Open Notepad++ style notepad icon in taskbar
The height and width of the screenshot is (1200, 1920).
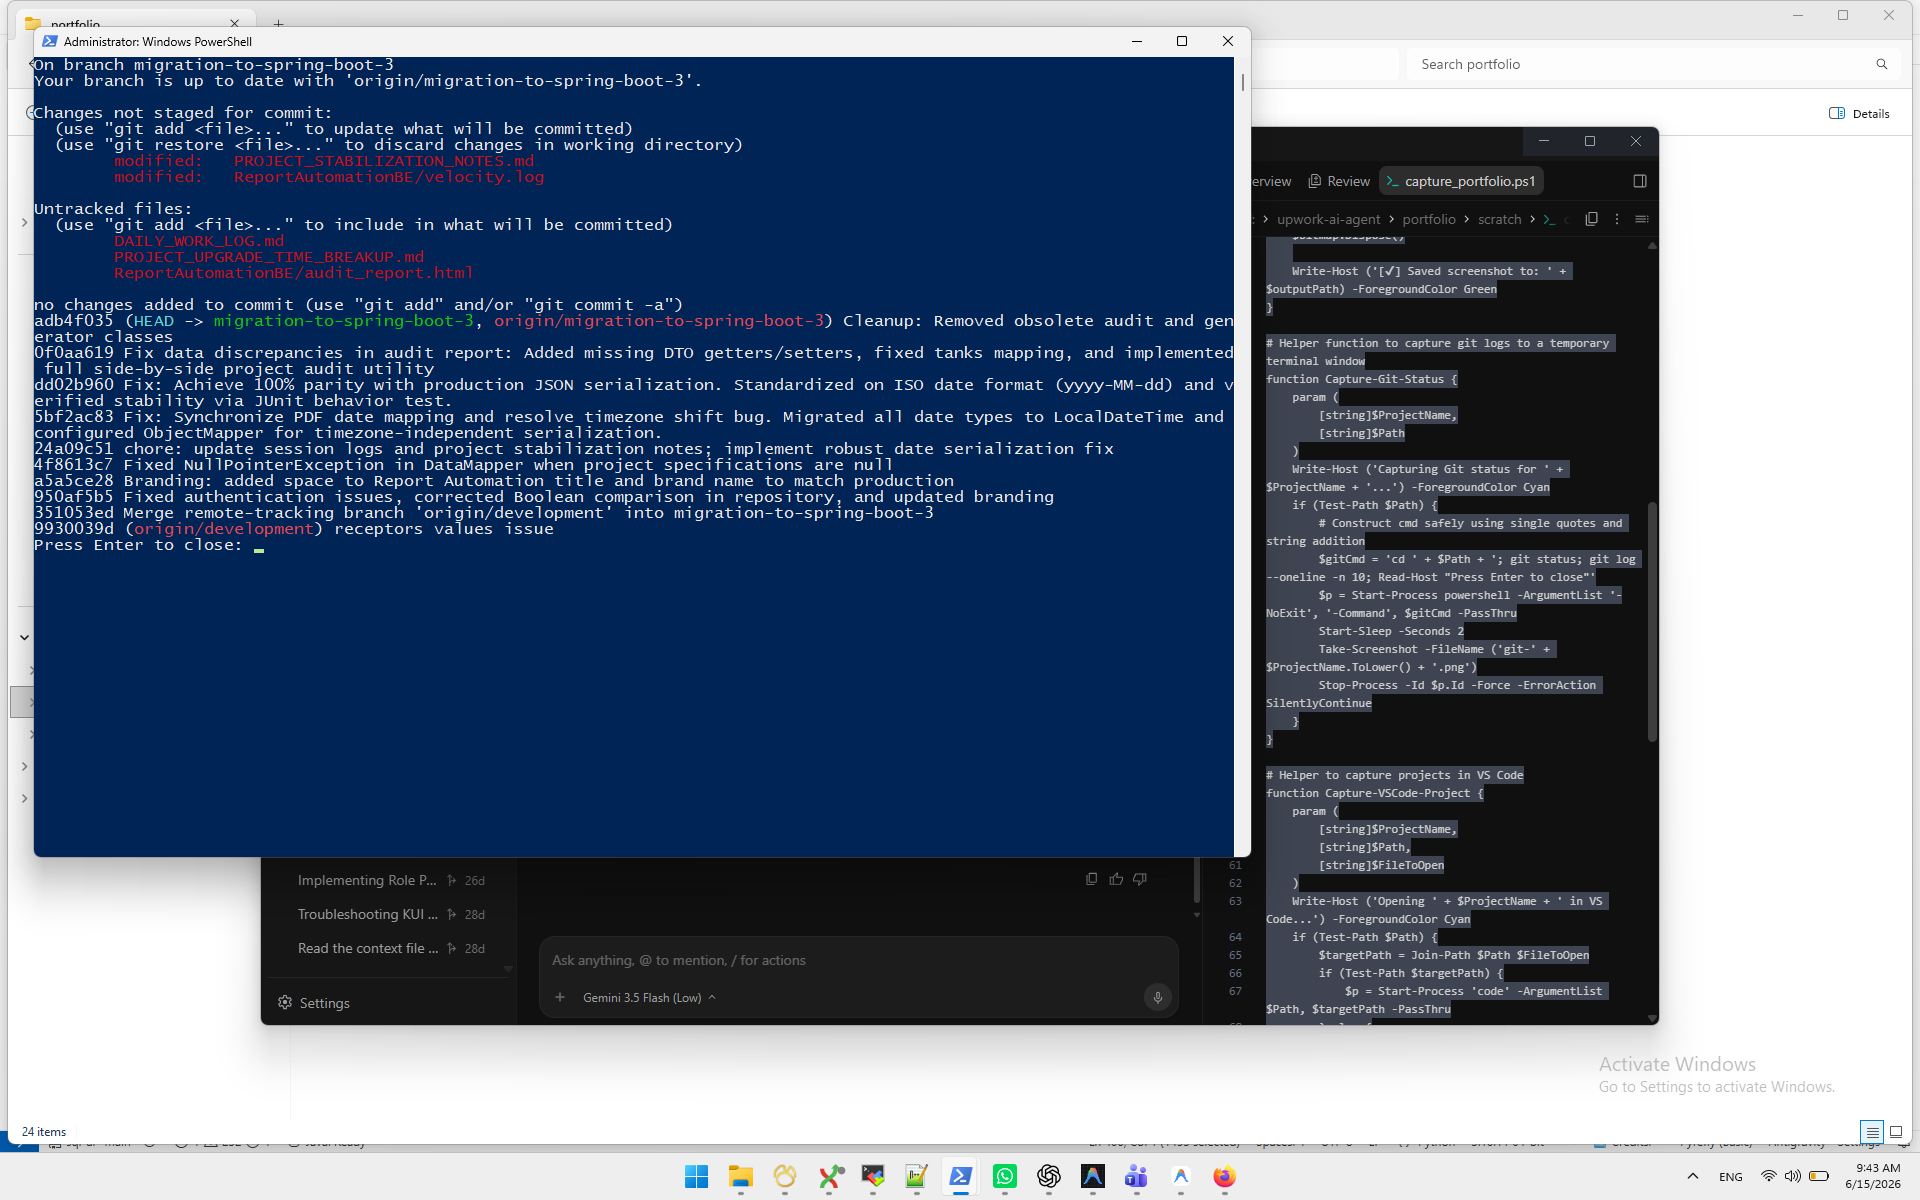917,1177
